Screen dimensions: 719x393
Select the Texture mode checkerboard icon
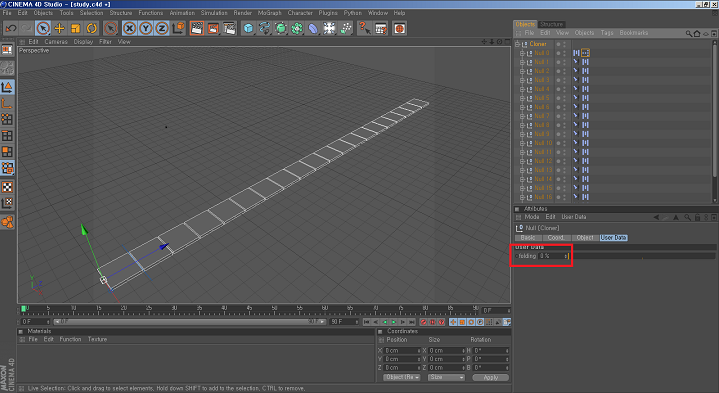tap(7, 187)
